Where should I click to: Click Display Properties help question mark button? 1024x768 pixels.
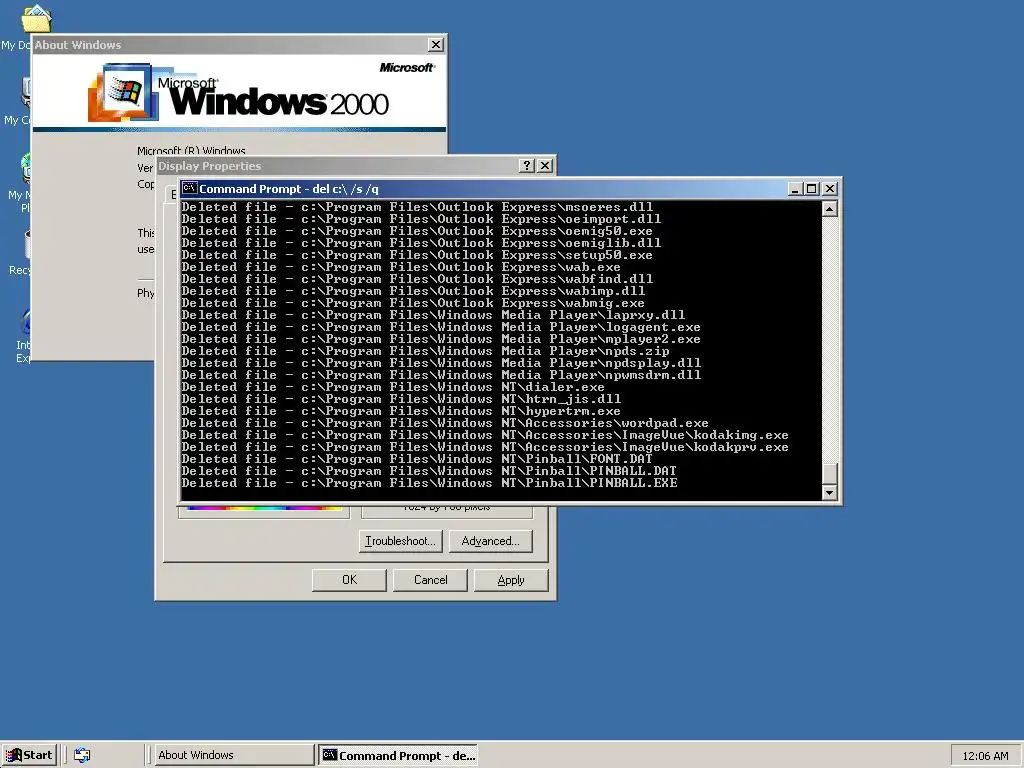[x=527, y=166]
